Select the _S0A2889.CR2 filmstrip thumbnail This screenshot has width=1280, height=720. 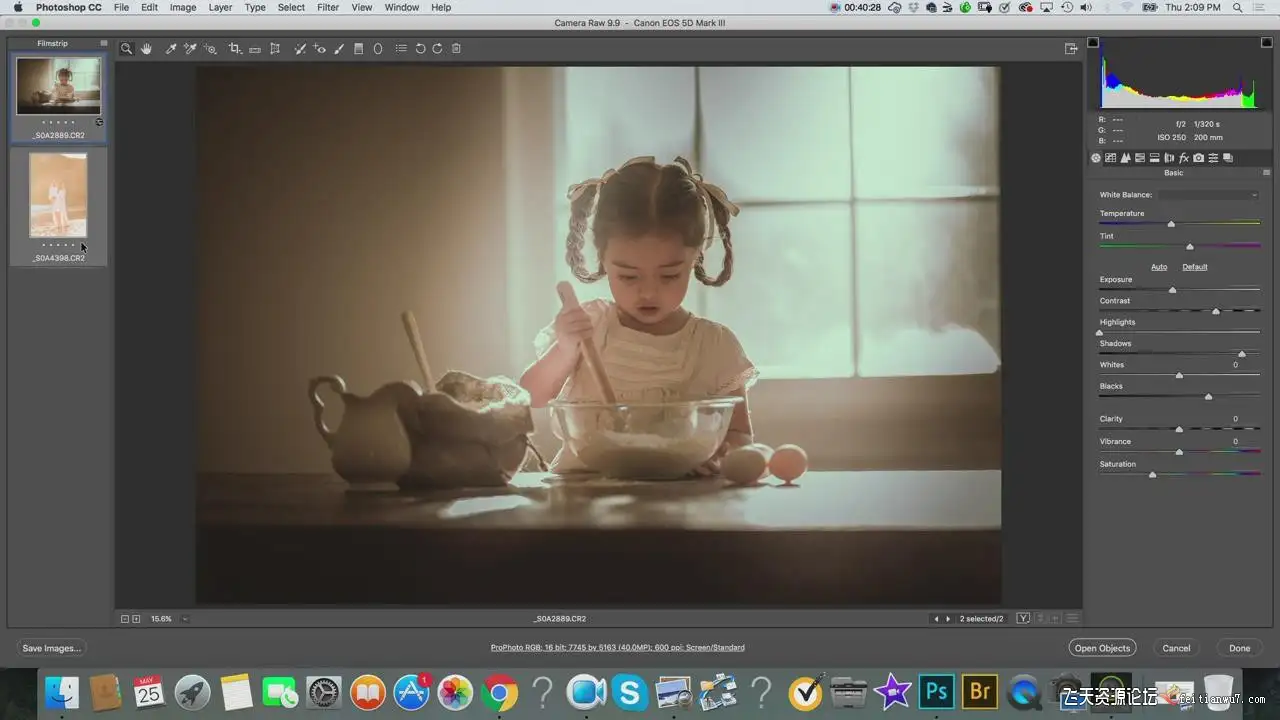58,87
